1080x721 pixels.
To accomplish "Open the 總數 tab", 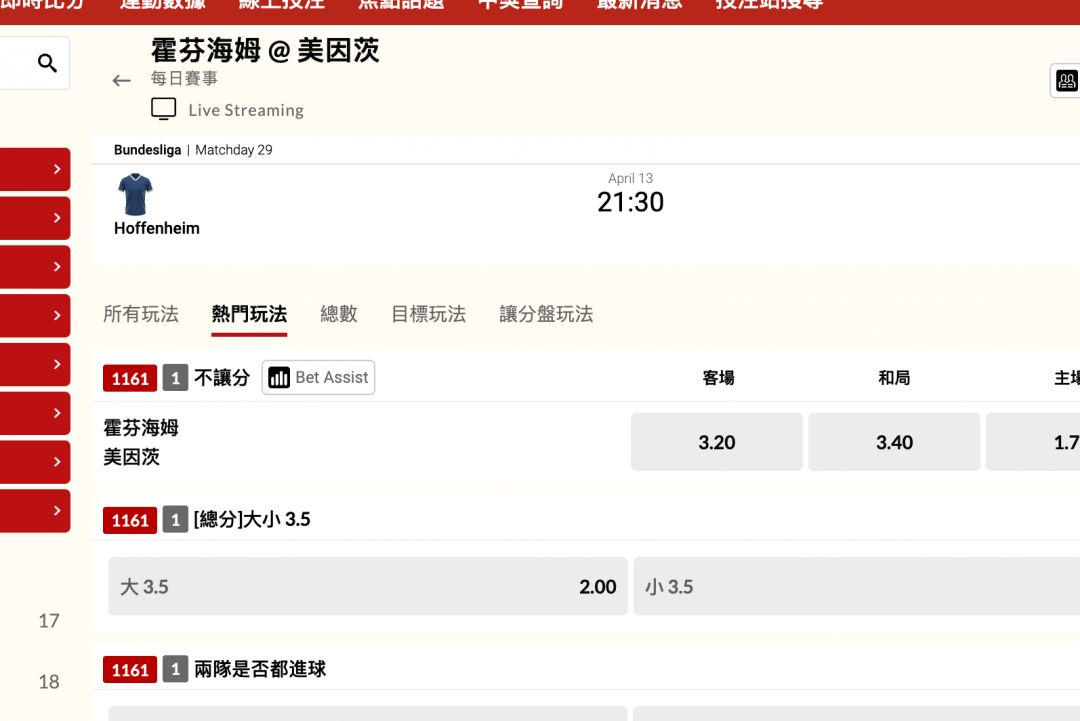I will [339, 314].
